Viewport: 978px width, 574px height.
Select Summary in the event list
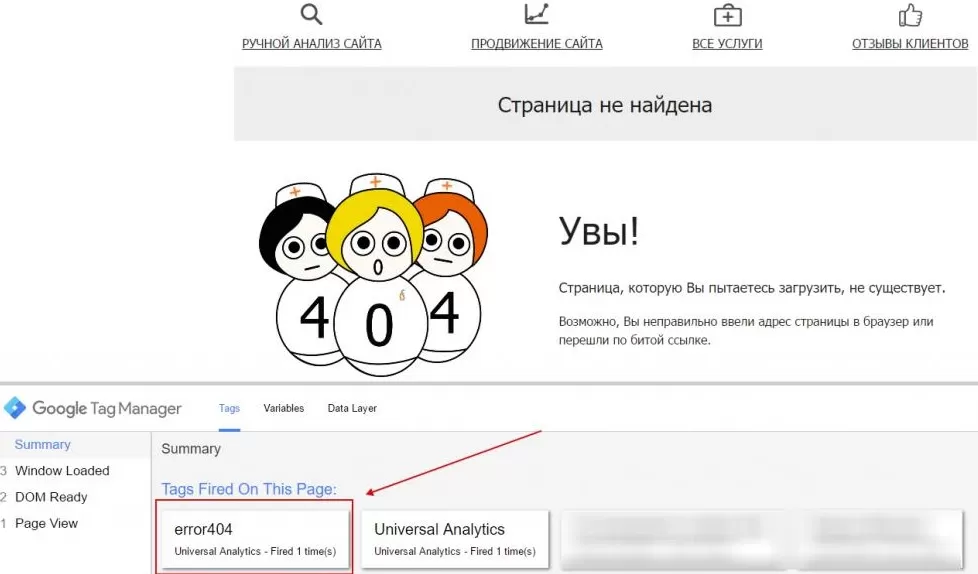click(43, 445)
